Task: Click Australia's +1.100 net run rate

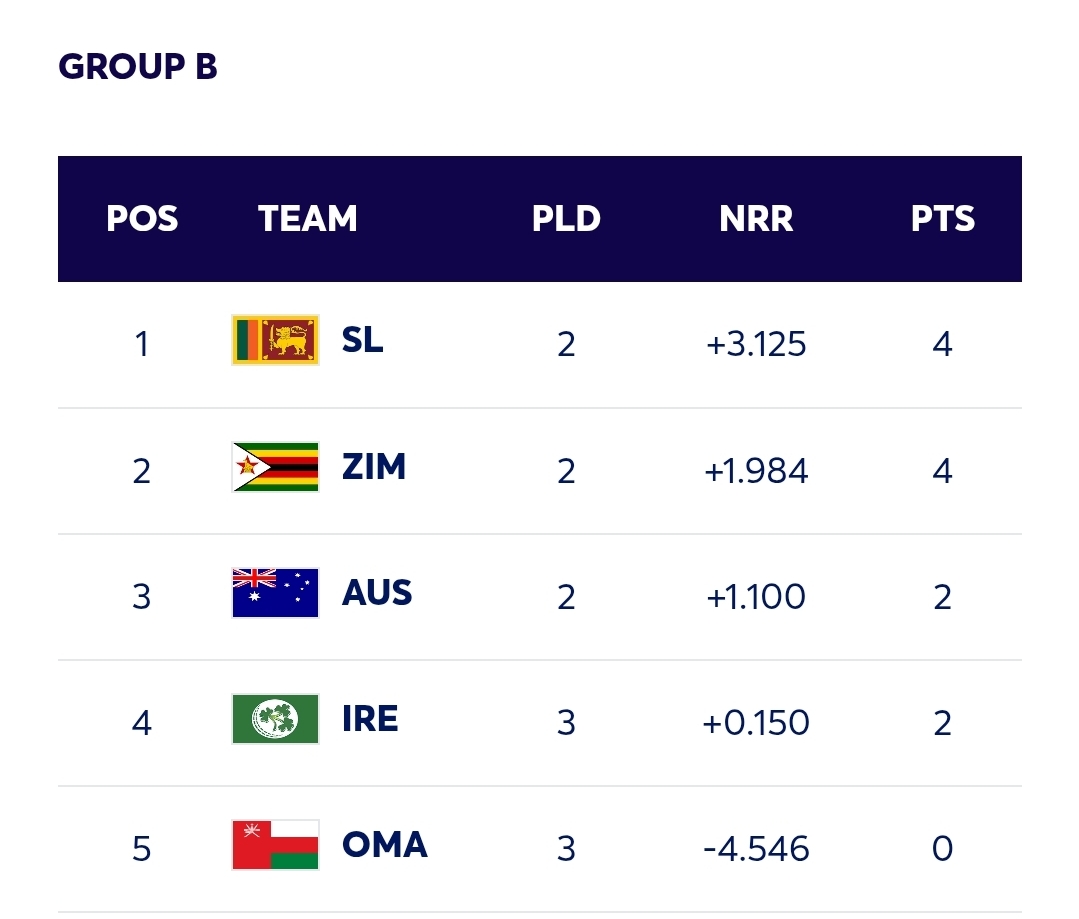Action: [x=756, y=597]
